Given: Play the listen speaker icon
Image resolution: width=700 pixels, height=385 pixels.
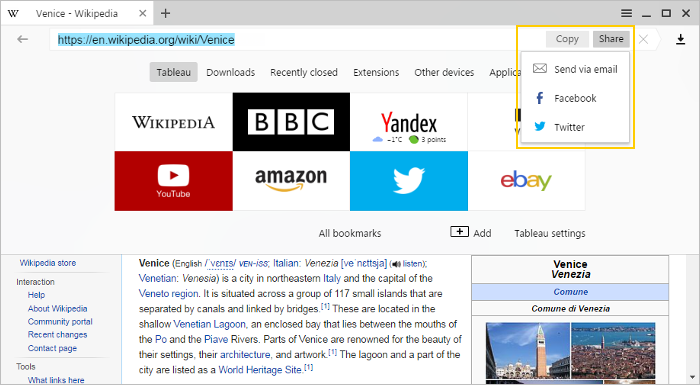Looking at the screenshot, I should coord(396,264).
